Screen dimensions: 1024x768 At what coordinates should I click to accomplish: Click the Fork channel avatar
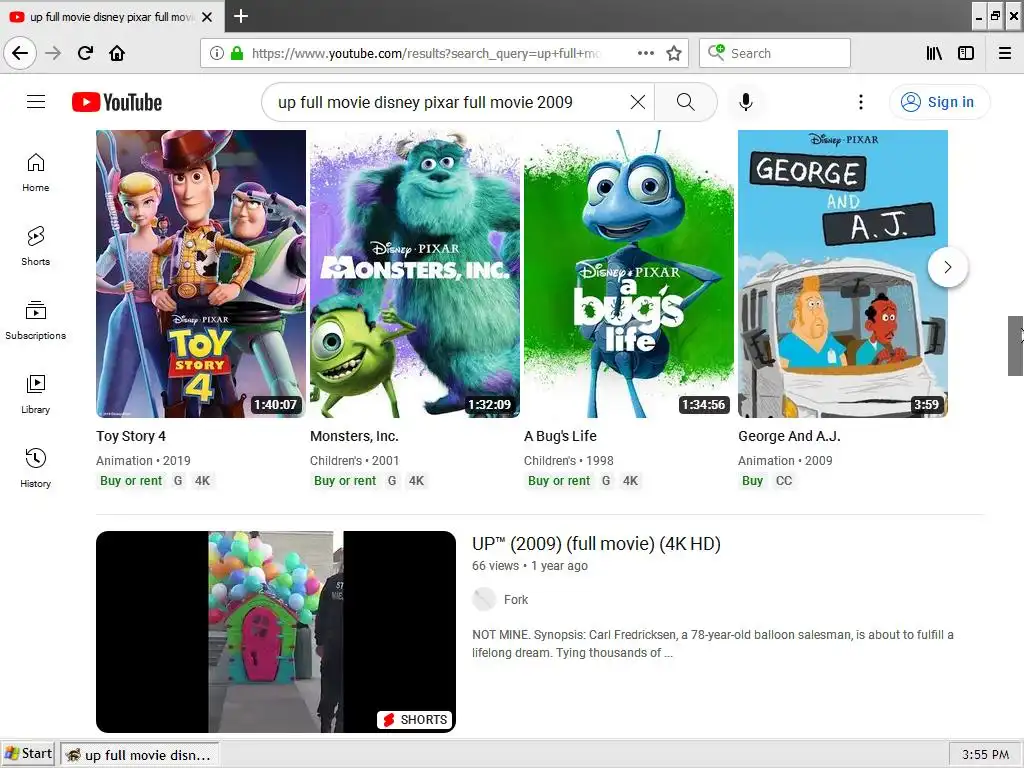click(484, 600)
